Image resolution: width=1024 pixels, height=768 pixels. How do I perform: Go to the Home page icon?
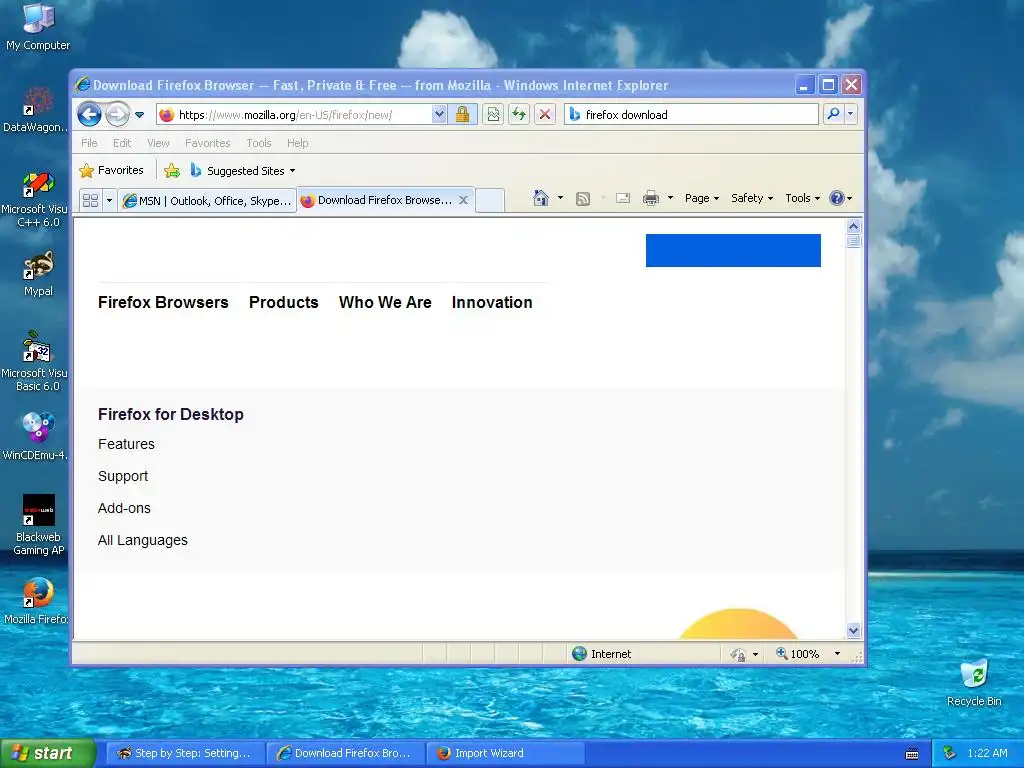pos(541,198)
